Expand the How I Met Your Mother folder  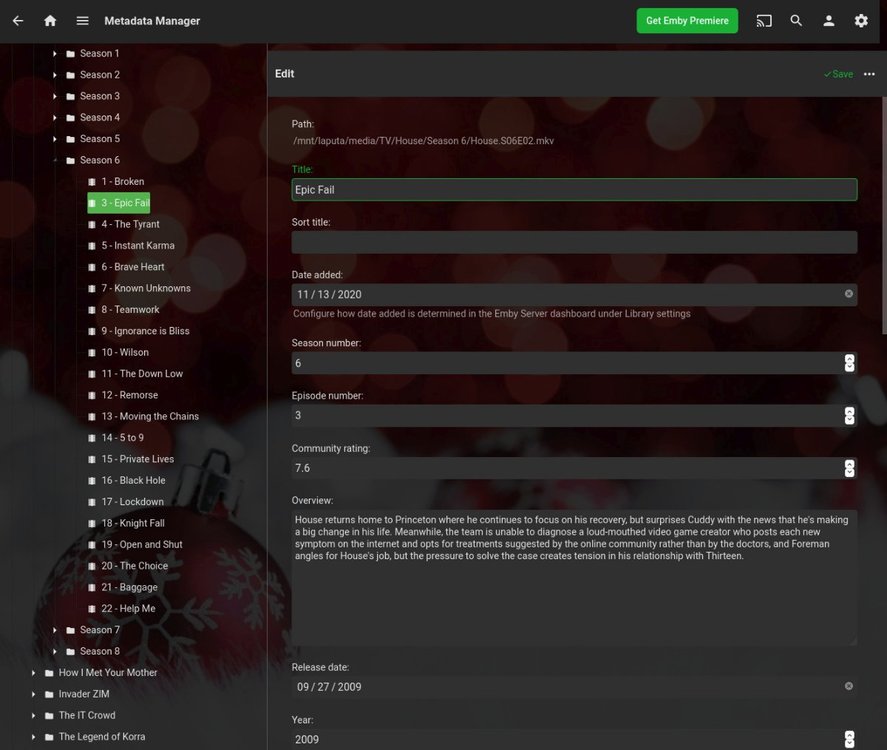[x=34, y=673]
